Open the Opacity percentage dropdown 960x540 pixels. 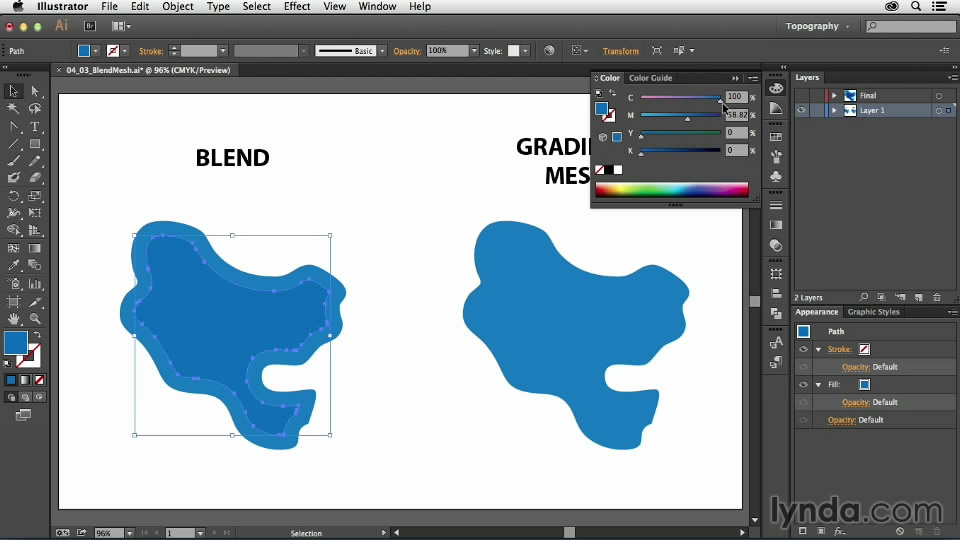point(474,51)
